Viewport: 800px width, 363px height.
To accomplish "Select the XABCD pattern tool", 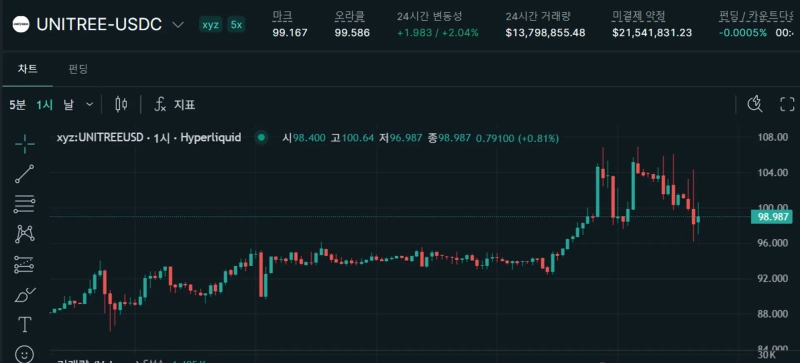I will point(24,234).
